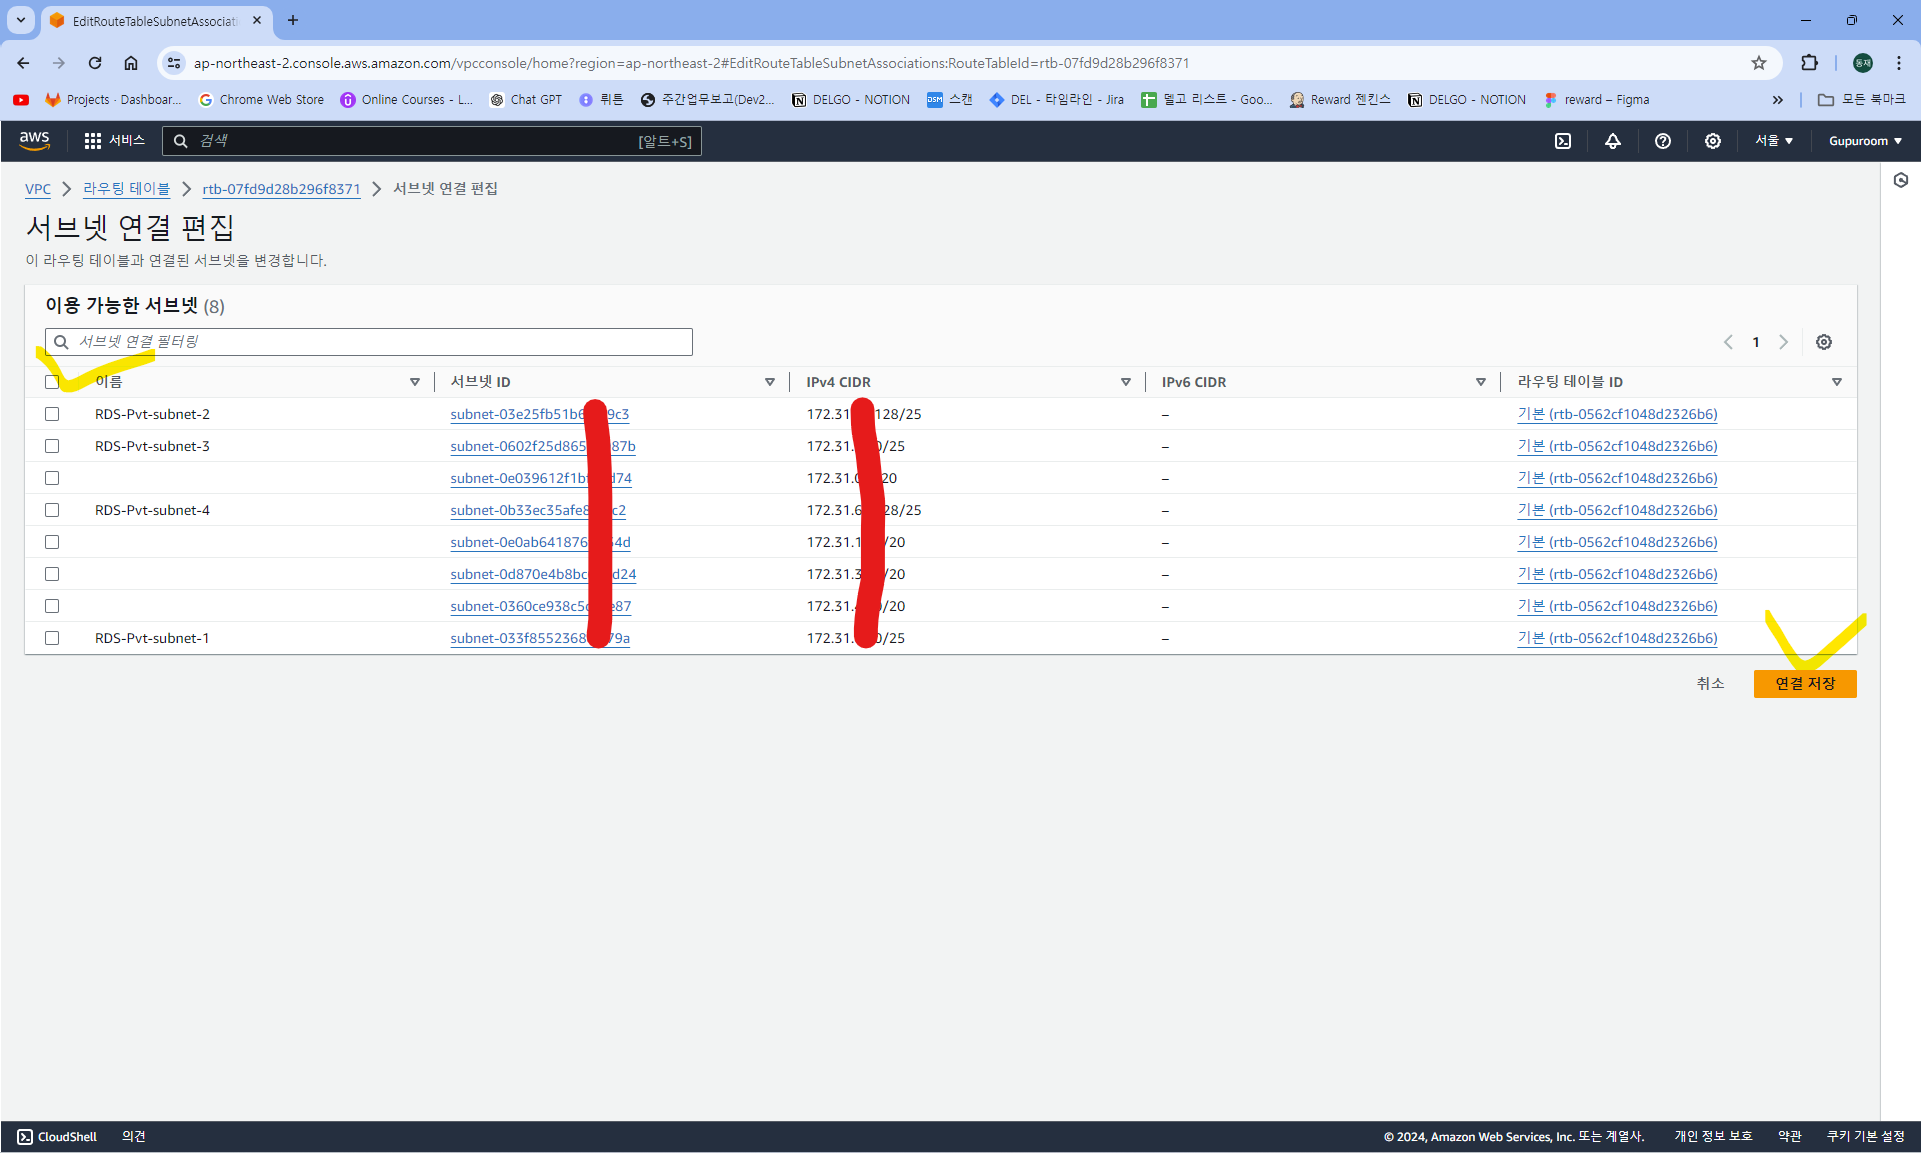Screen dimensions: 1921x1153
Task: Focus the 서브넷 연결 필터링 filter field
Action: (x=380, y=342)
